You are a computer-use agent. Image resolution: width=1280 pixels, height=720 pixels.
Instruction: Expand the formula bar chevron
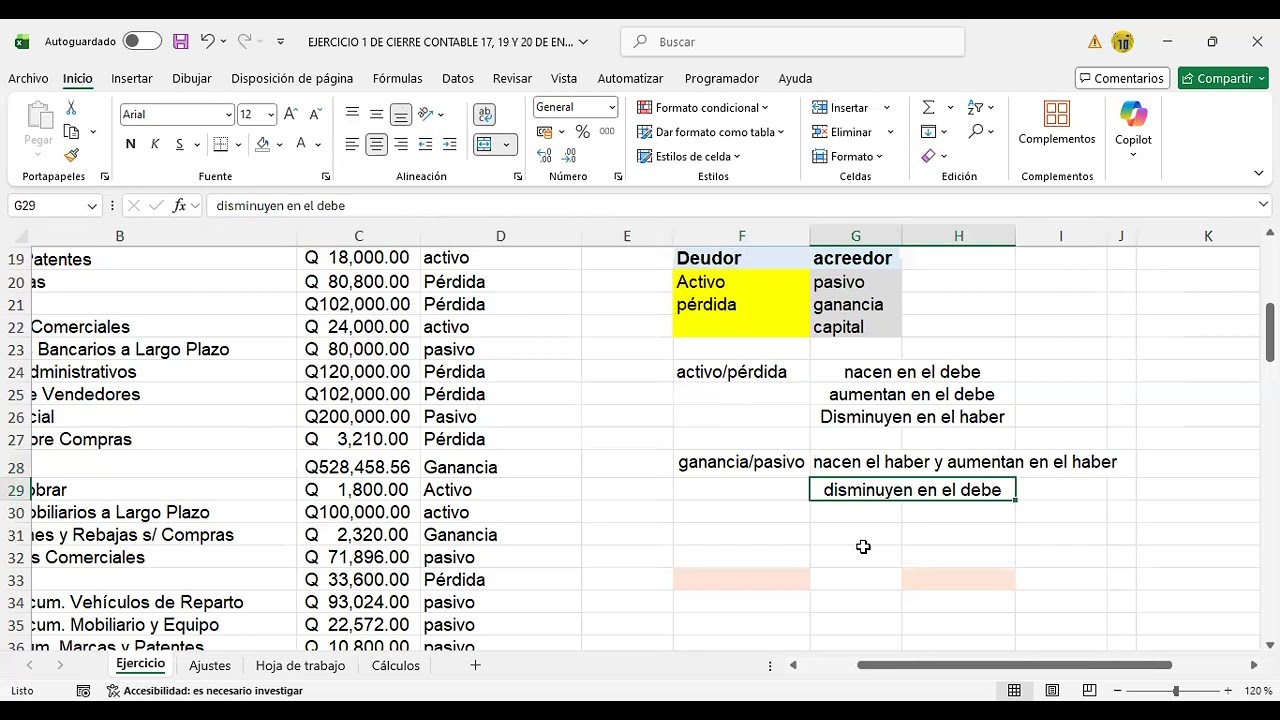1264,205
